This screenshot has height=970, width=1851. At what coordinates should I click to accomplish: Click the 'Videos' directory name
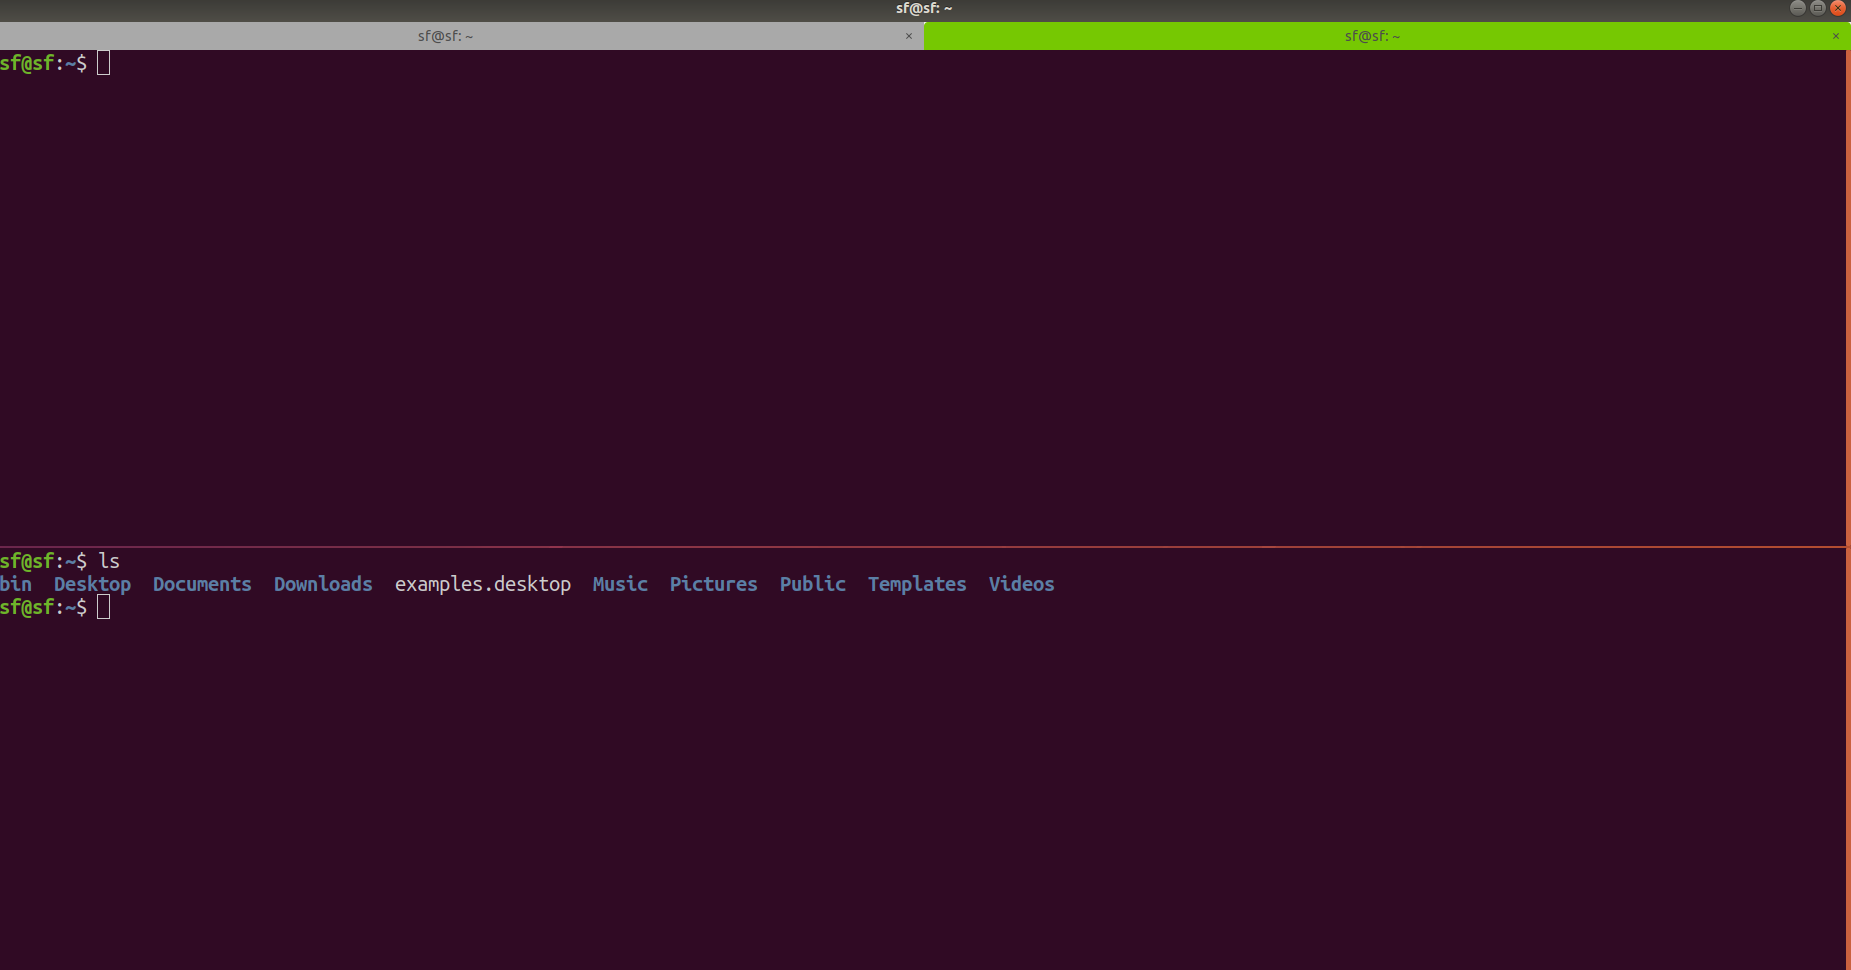point(1022,584)
